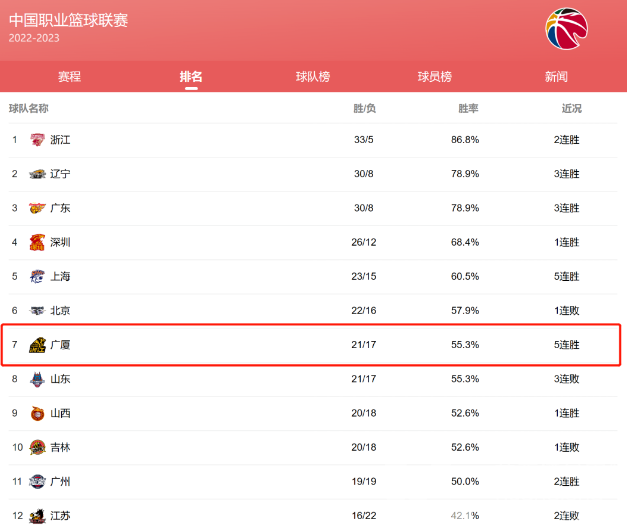Click the 中国职业篮球联赛 title

[68, 20]
